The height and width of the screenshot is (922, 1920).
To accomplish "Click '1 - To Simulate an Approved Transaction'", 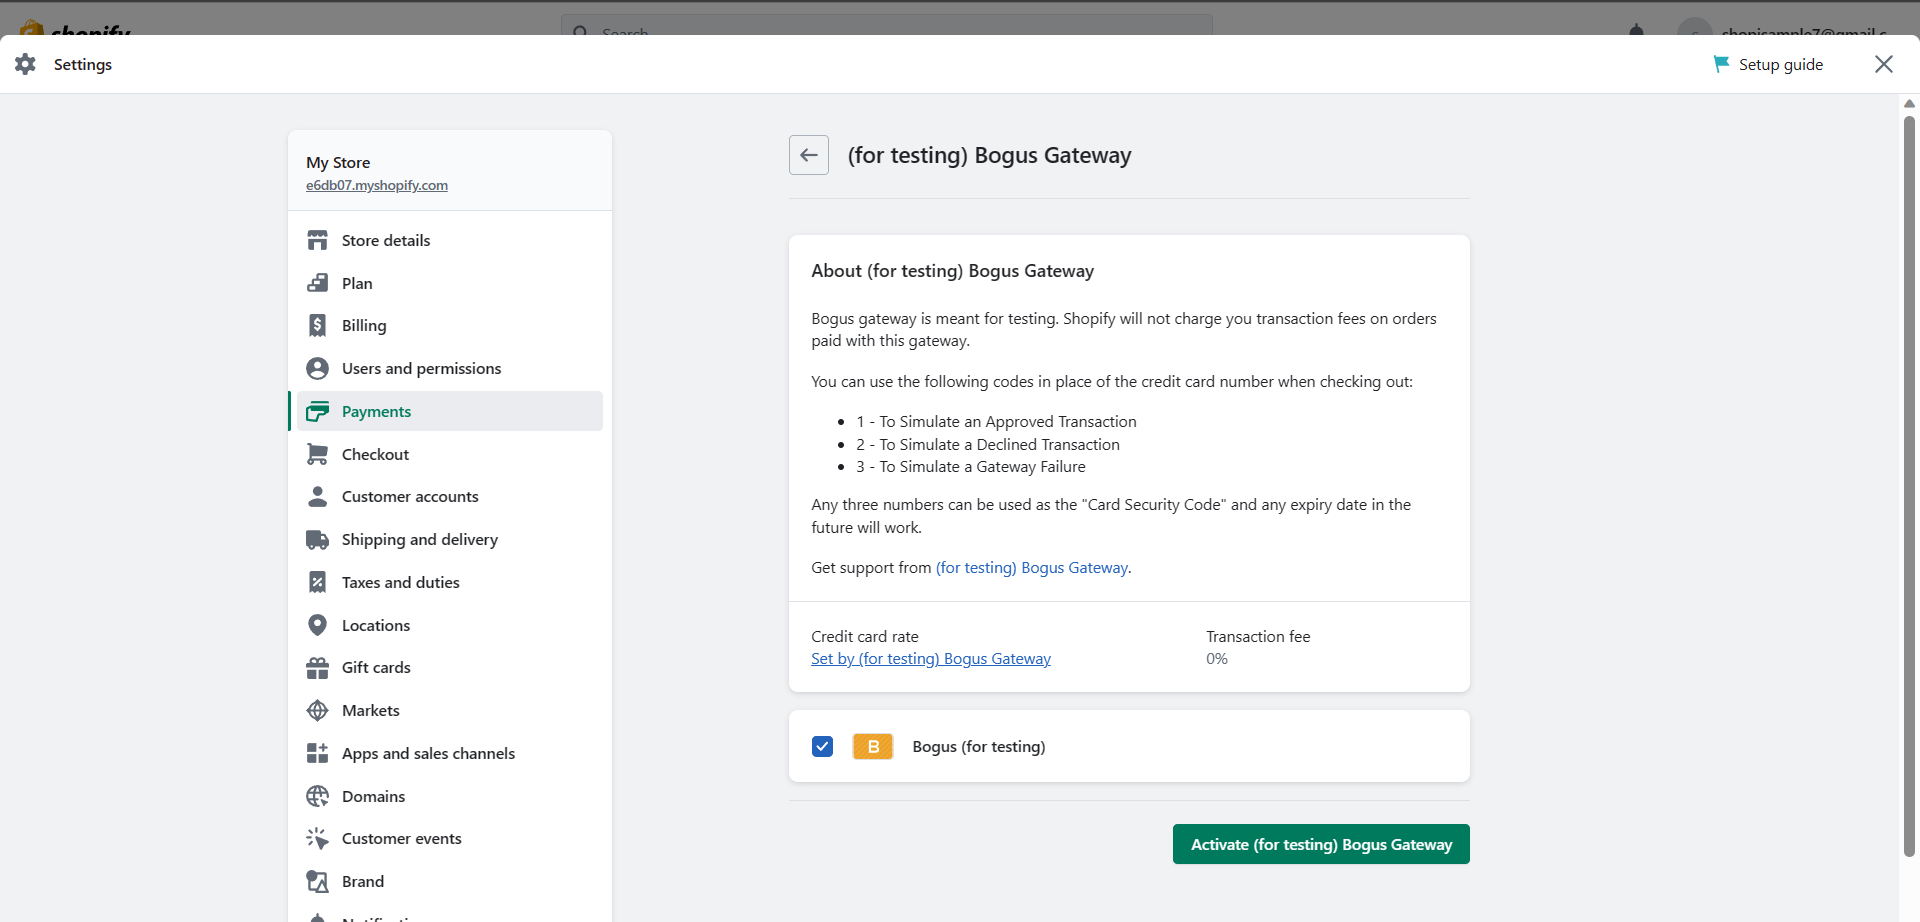I will 996,421.
